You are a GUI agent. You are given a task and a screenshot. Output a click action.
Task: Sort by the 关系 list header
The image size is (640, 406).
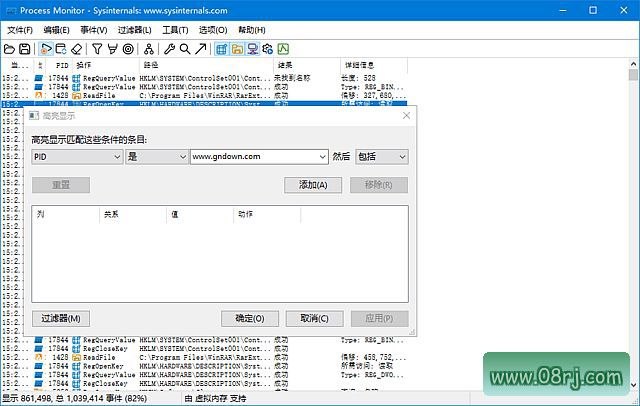click(x=133, y=215)
